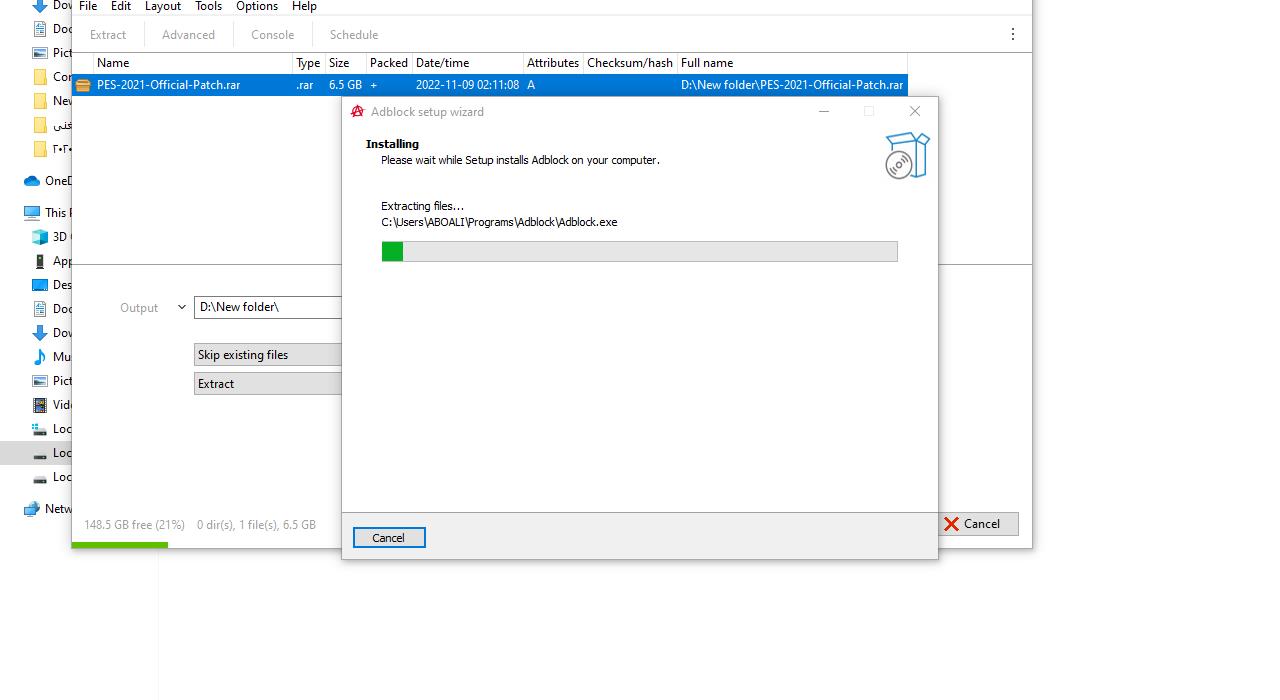Click the Videos folder icon in sidebar
This screenshot has width=1280, height=700.
pos(40,405)
